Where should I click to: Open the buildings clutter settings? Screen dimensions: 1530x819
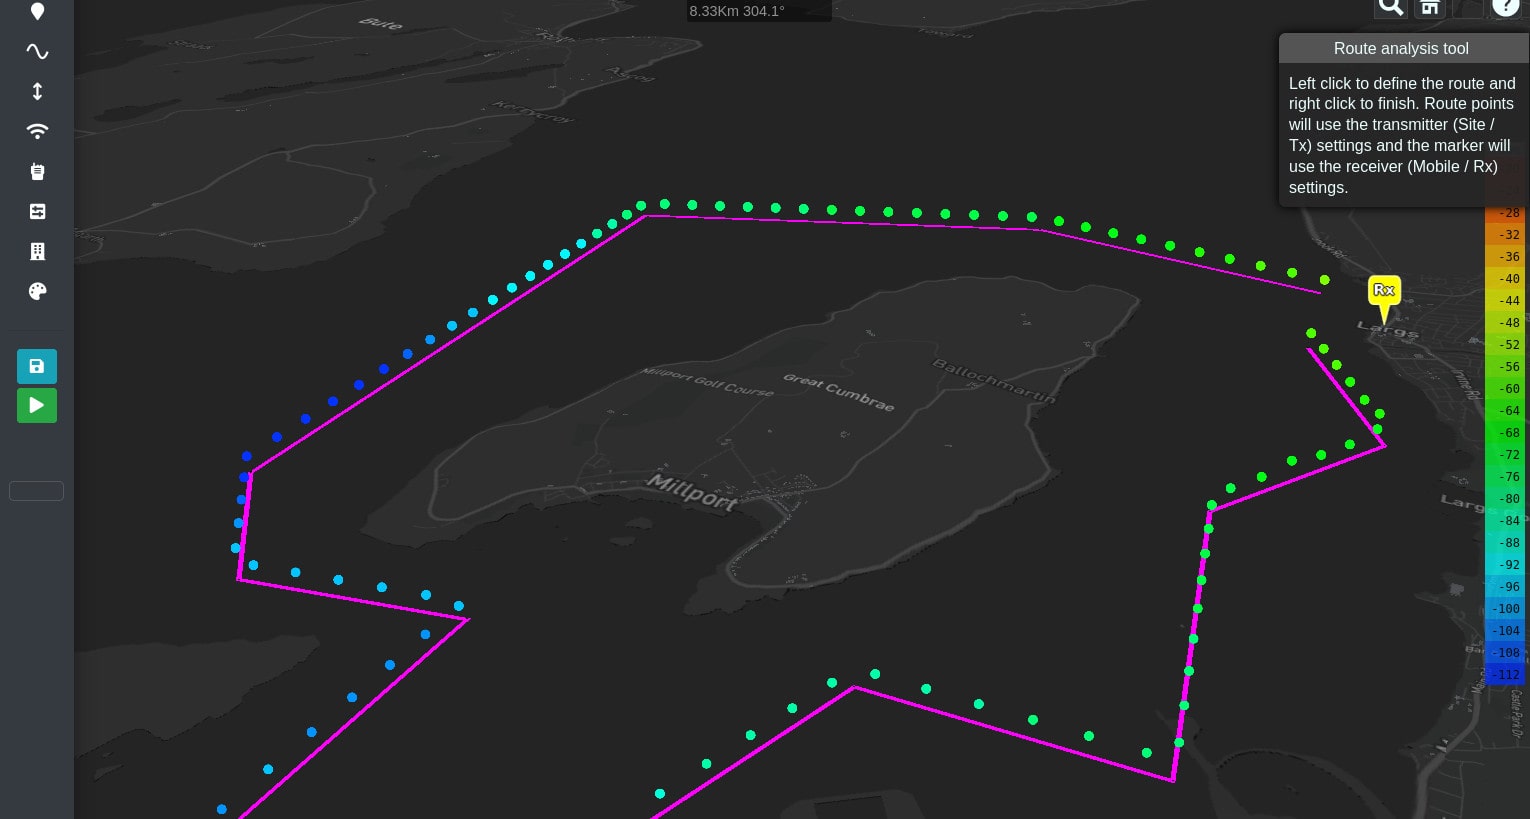pyautogui.click(x=37, y=251)
